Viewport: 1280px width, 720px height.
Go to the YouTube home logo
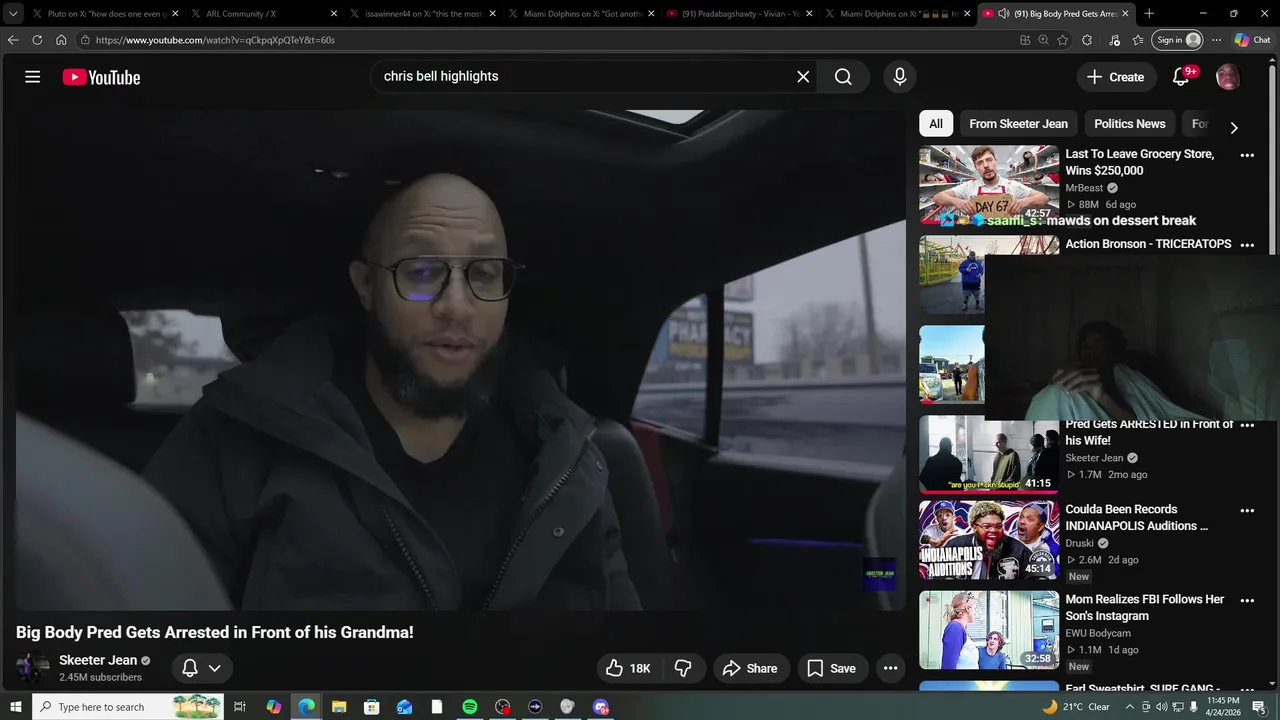tap(101, 77)
